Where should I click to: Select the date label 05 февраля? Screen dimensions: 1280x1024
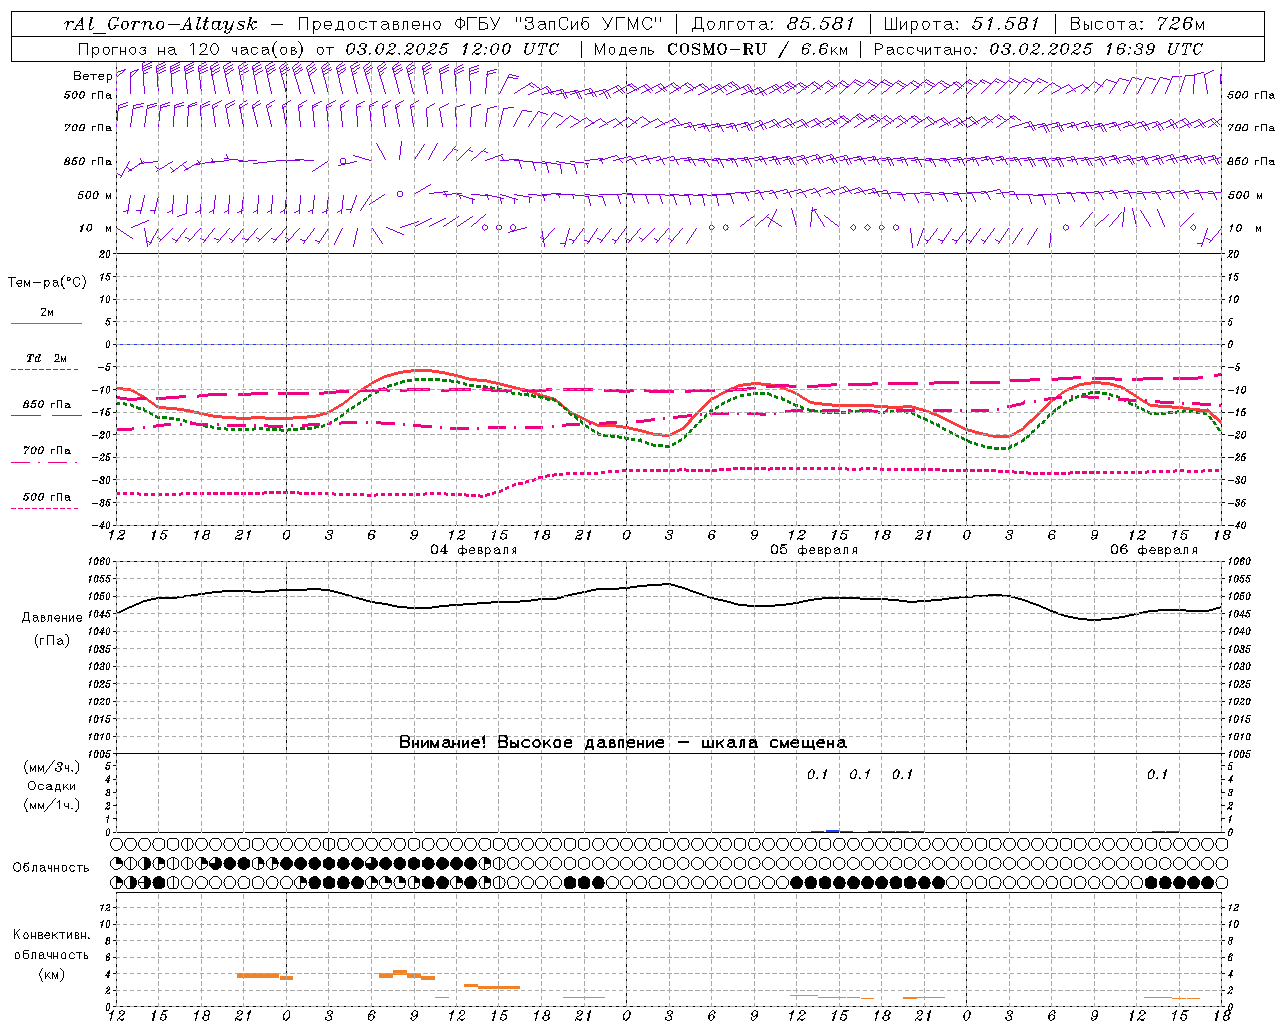(813, 550)
